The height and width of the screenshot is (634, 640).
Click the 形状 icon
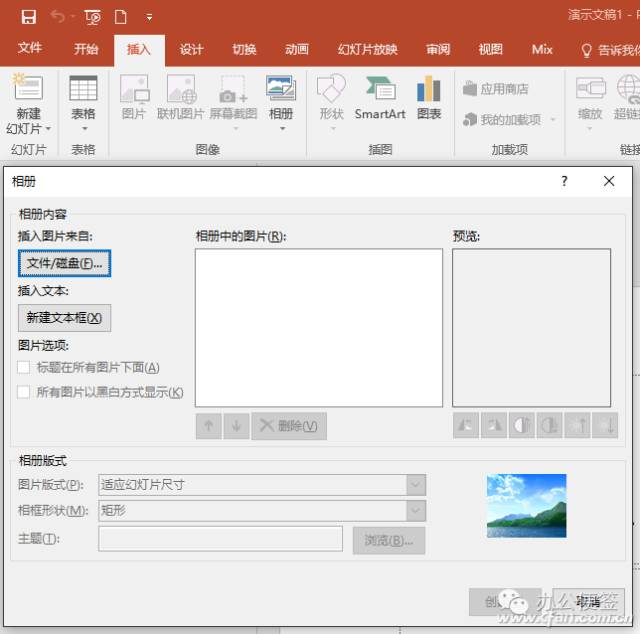coord(331,88)
